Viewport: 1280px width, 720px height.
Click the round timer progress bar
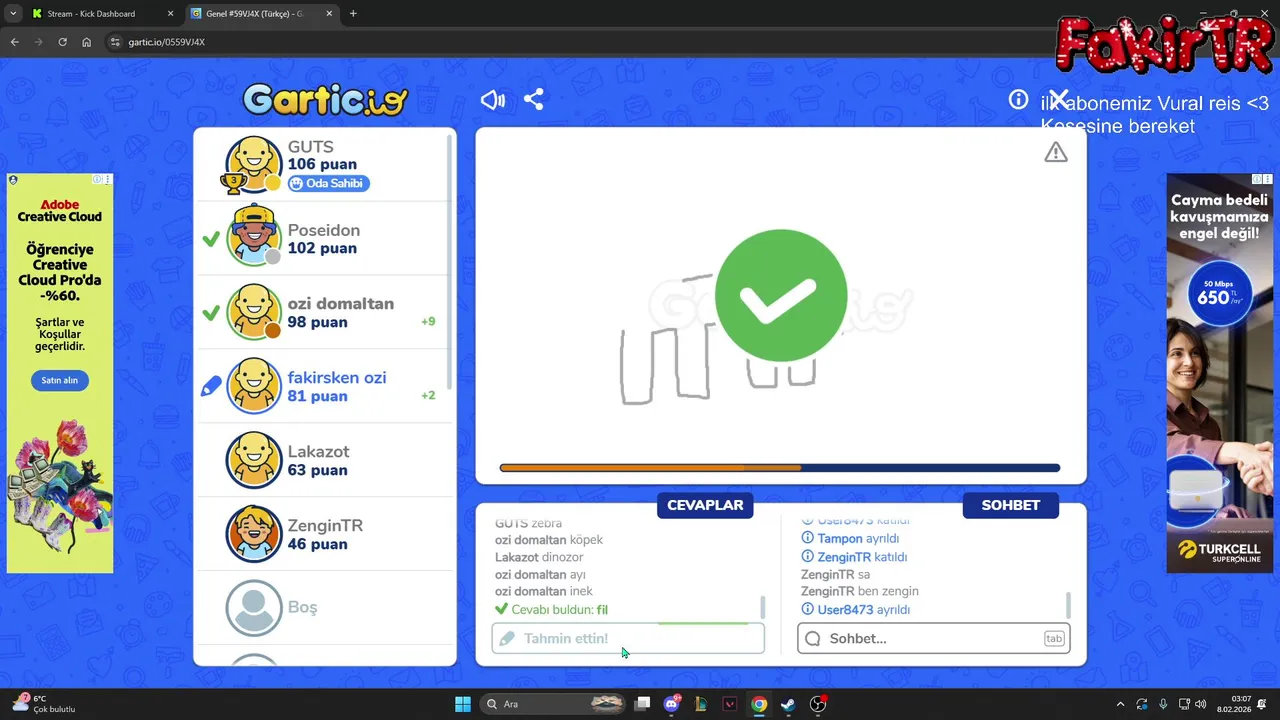click(x=780, y=468)
